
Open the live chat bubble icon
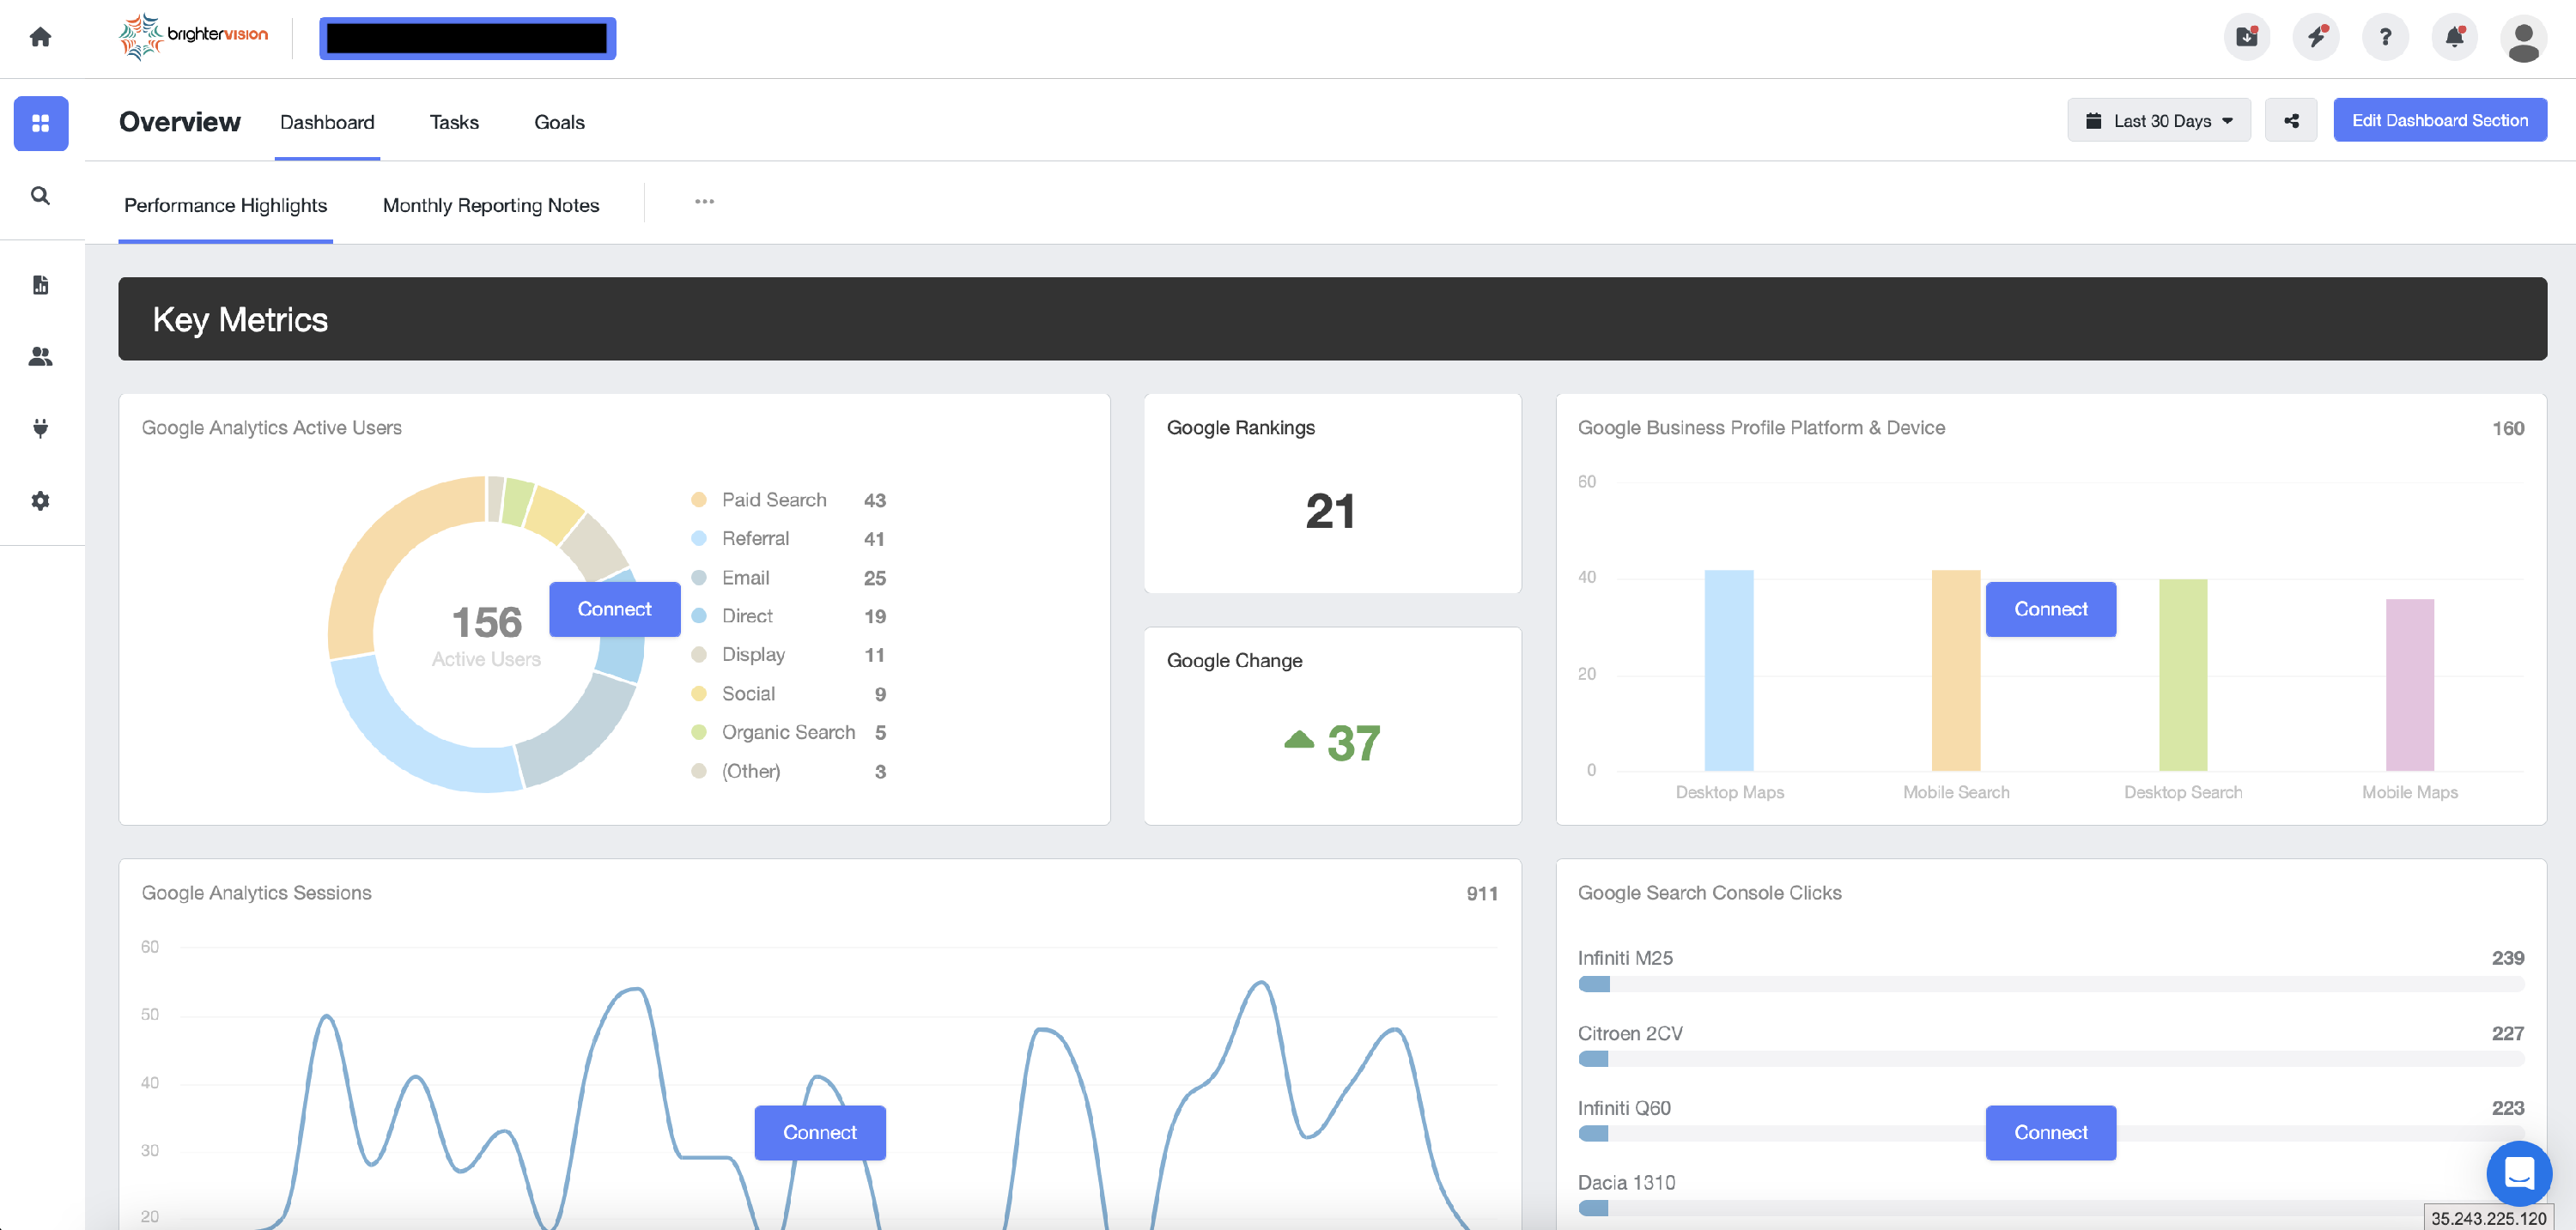(2519, 1173)
